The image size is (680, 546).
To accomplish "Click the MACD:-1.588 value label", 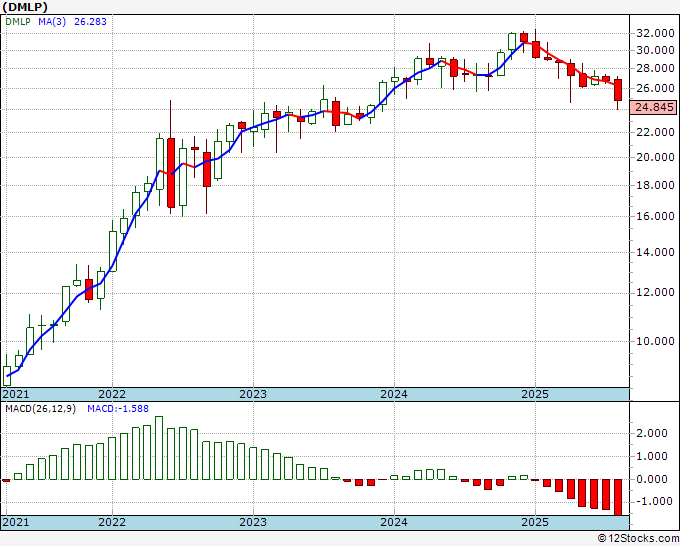I will pos(118,409).
